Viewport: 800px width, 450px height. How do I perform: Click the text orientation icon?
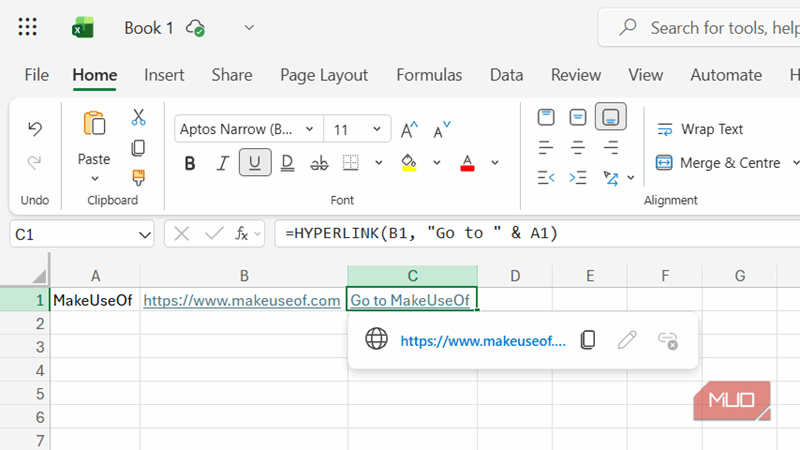611,178
